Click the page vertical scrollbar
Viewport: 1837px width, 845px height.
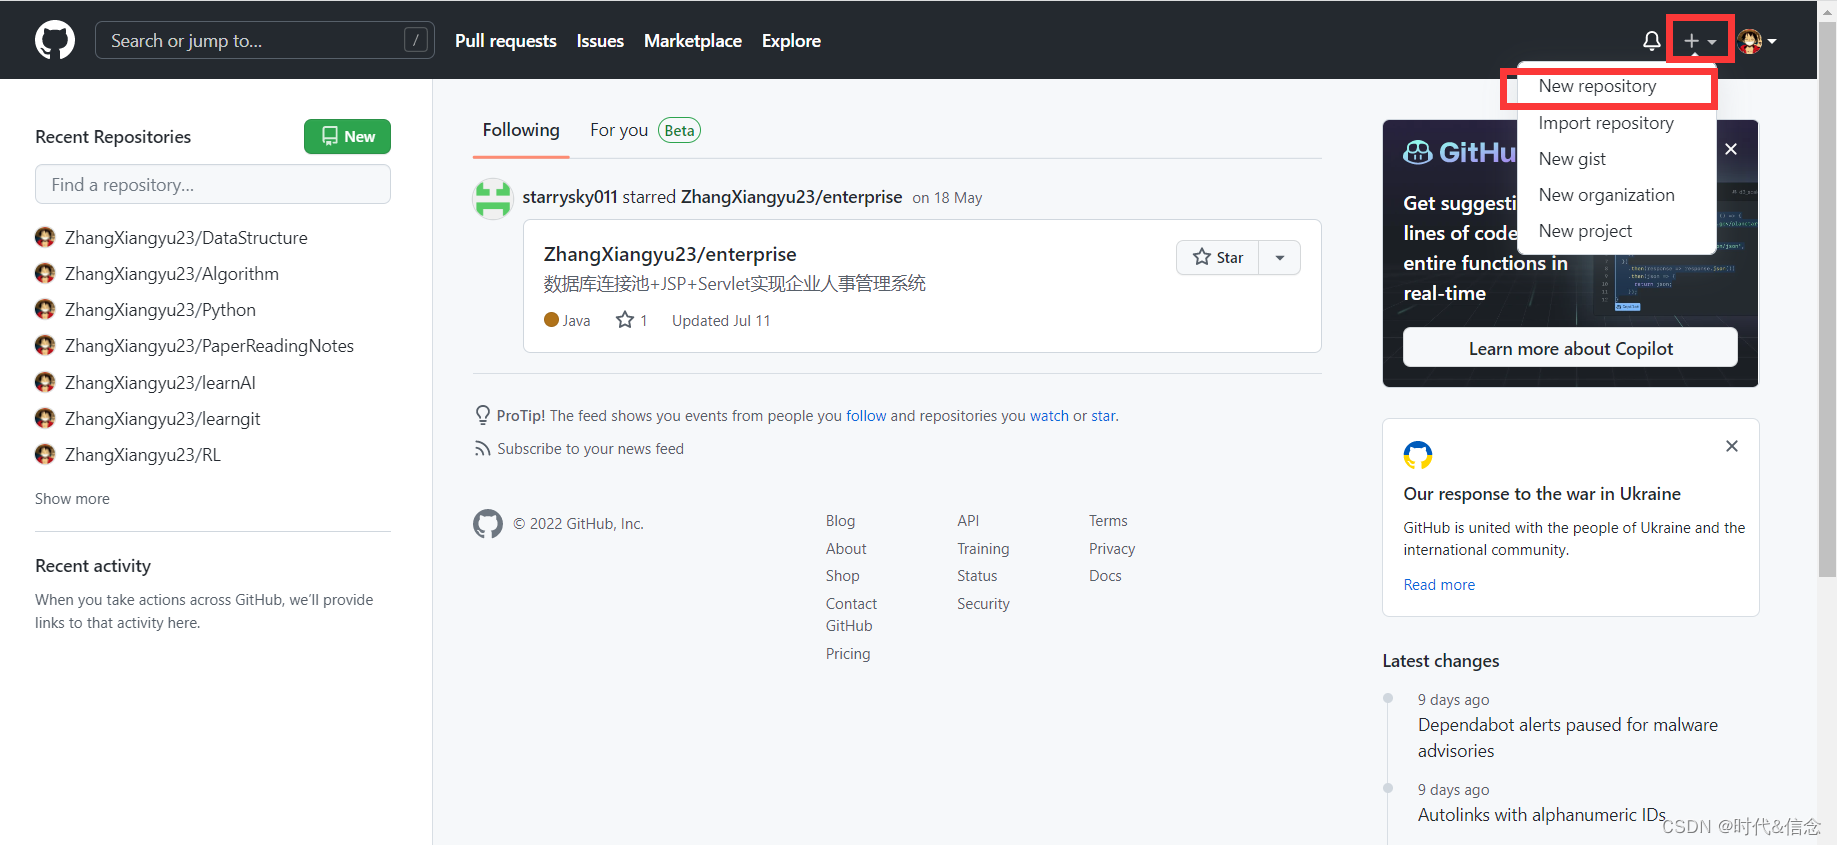(1827, 300)
